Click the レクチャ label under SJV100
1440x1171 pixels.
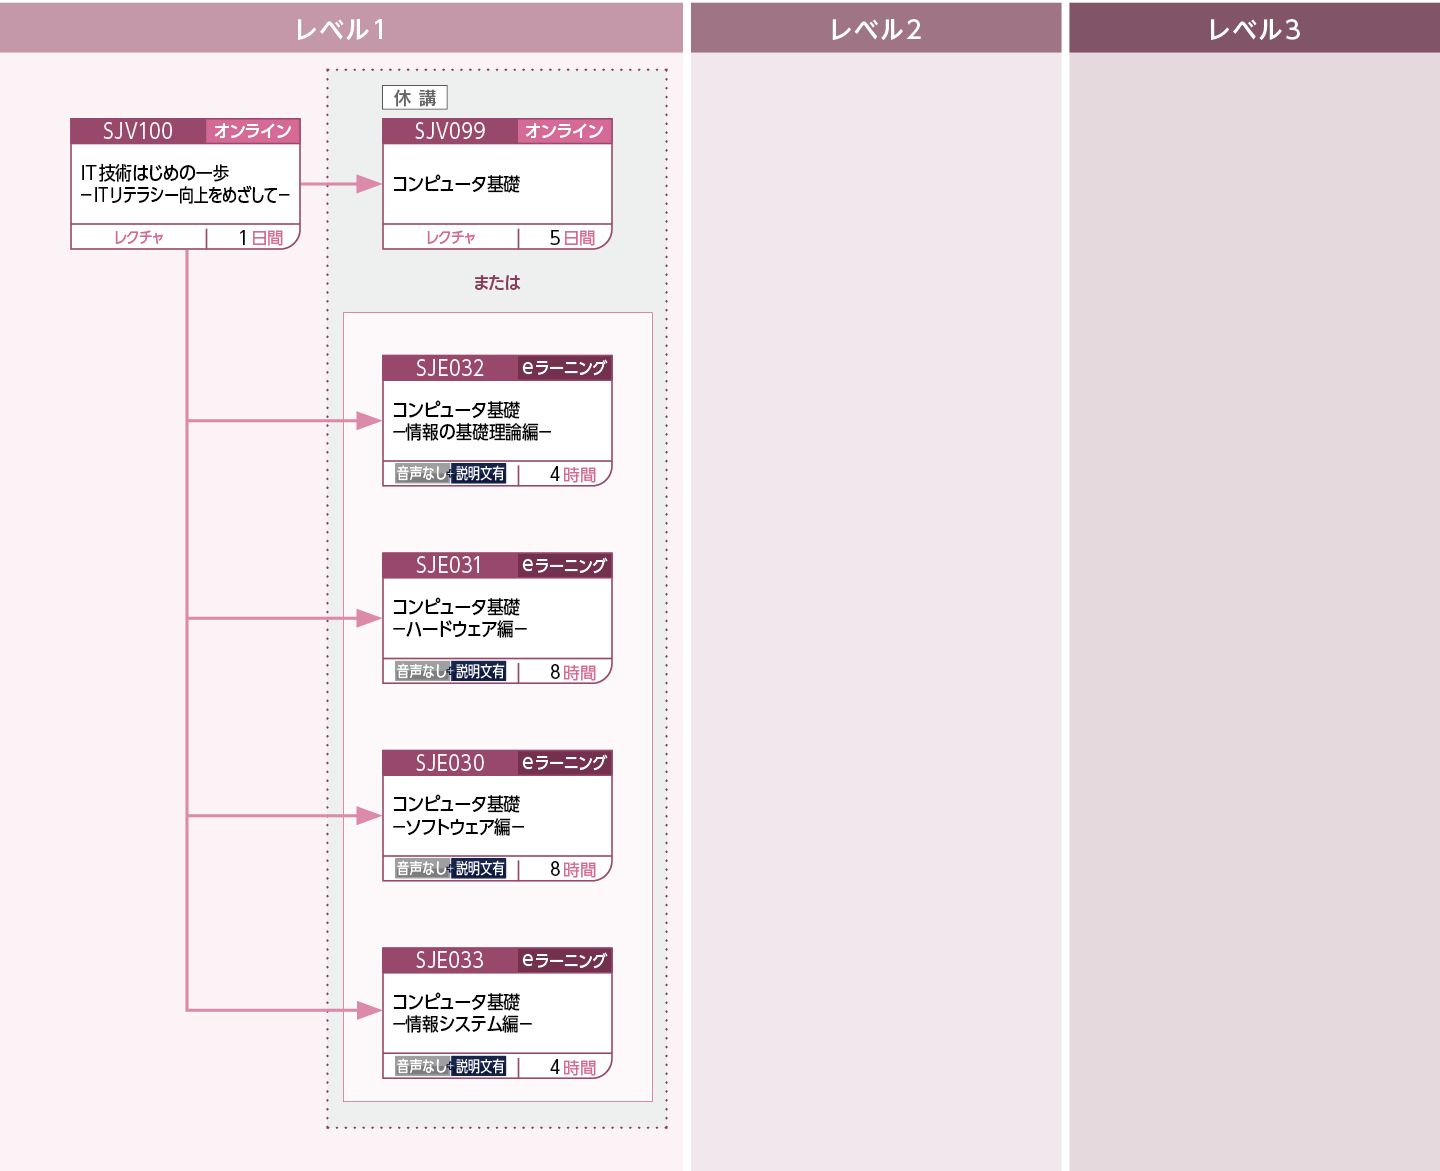[139, 238]
